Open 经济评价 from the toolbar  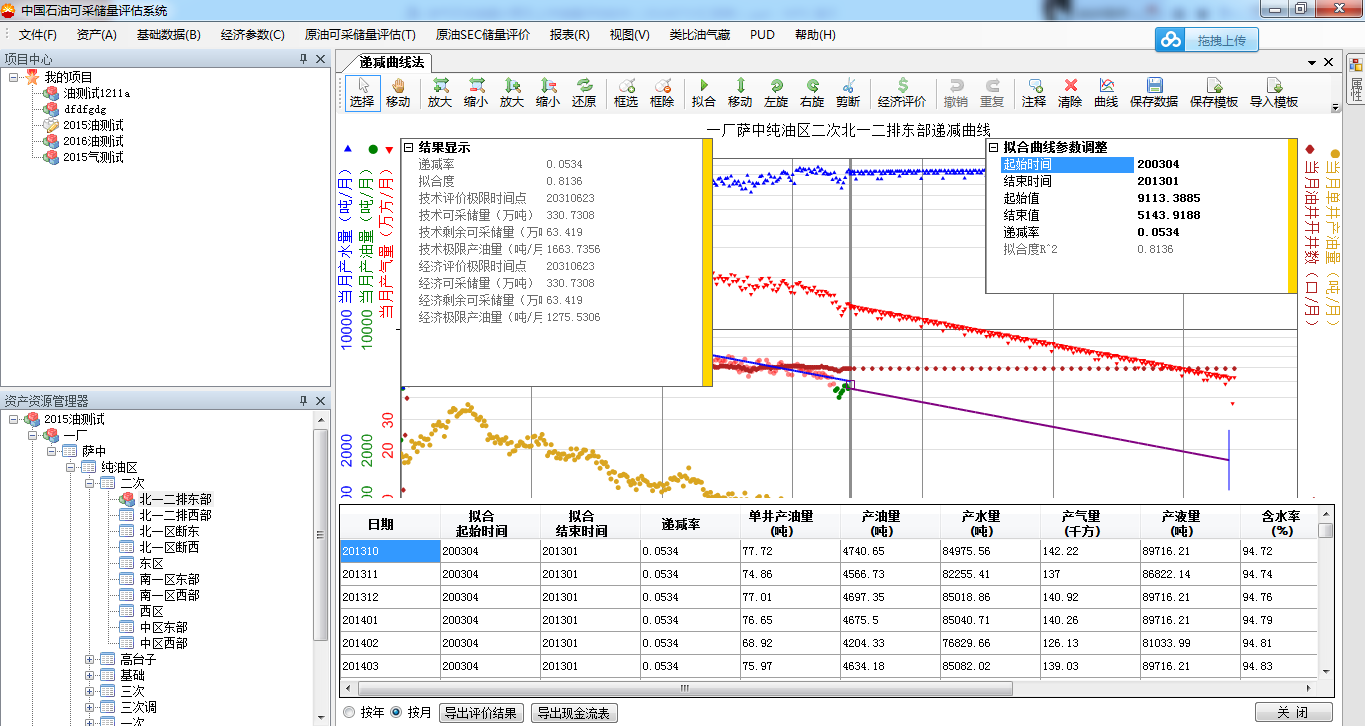(901, 92)
